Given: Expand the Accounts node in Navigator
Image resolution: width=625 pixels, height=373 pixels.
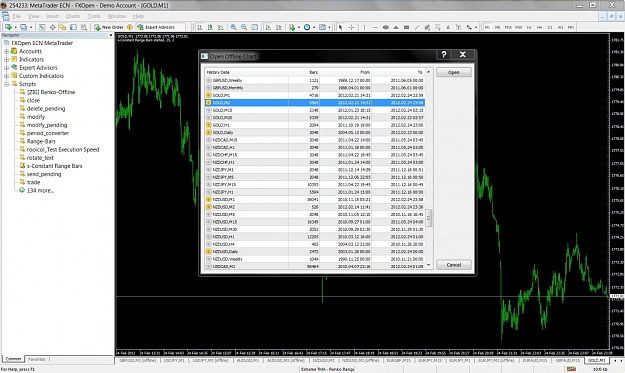Looking at the screenshot, I should pyautogui.click(x=6, y=51).
